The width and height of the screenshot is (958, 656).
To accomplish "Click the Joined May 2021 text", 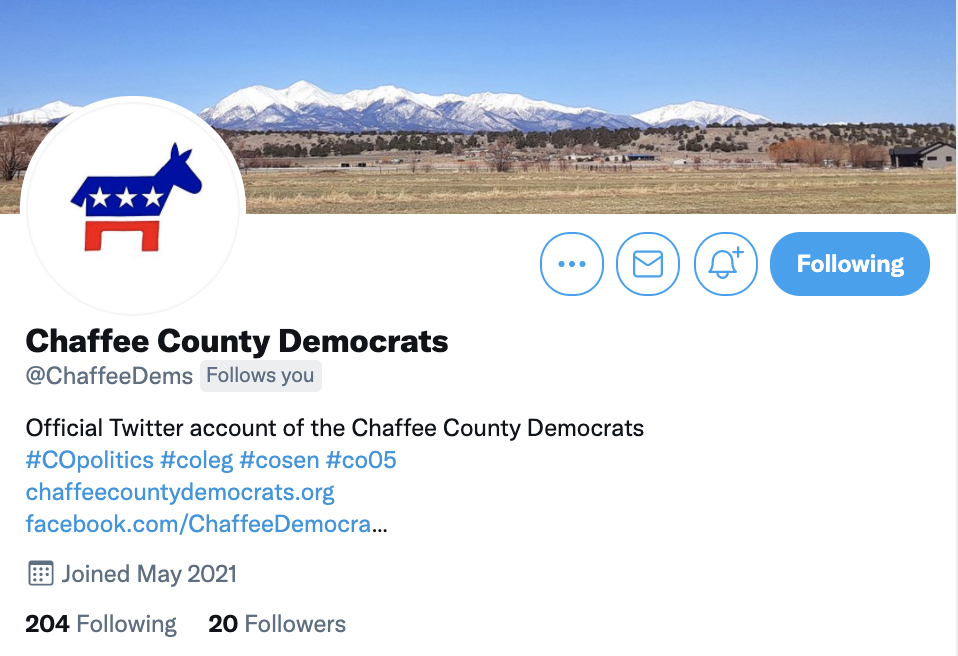I will 149,574.
